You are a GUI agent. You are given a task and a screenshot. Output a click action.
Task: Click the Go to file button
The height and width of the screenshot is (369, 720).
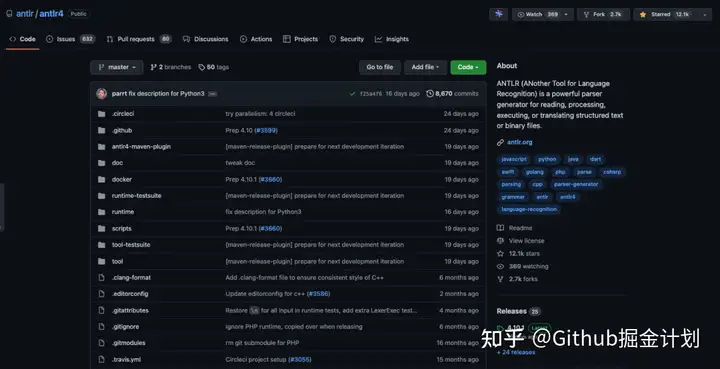tap(380, 67)
